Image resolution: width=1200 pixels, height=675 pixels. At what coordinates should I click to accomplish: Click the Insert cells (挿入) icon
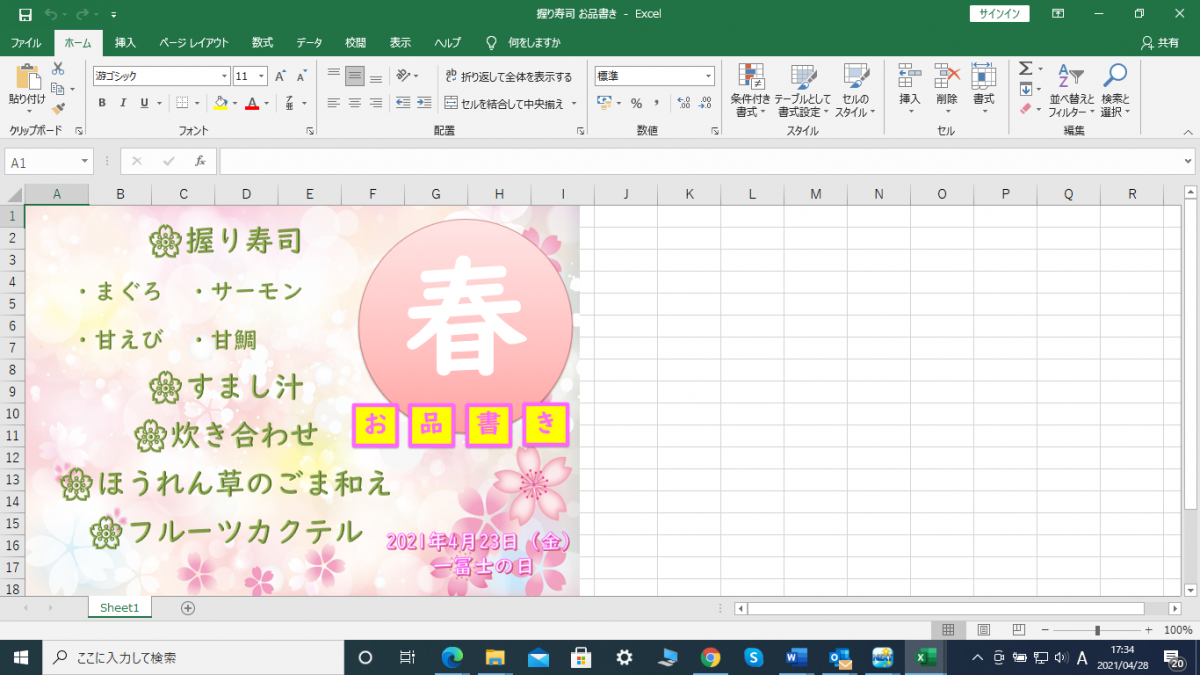pyautogui.click(x=909, y=76)
